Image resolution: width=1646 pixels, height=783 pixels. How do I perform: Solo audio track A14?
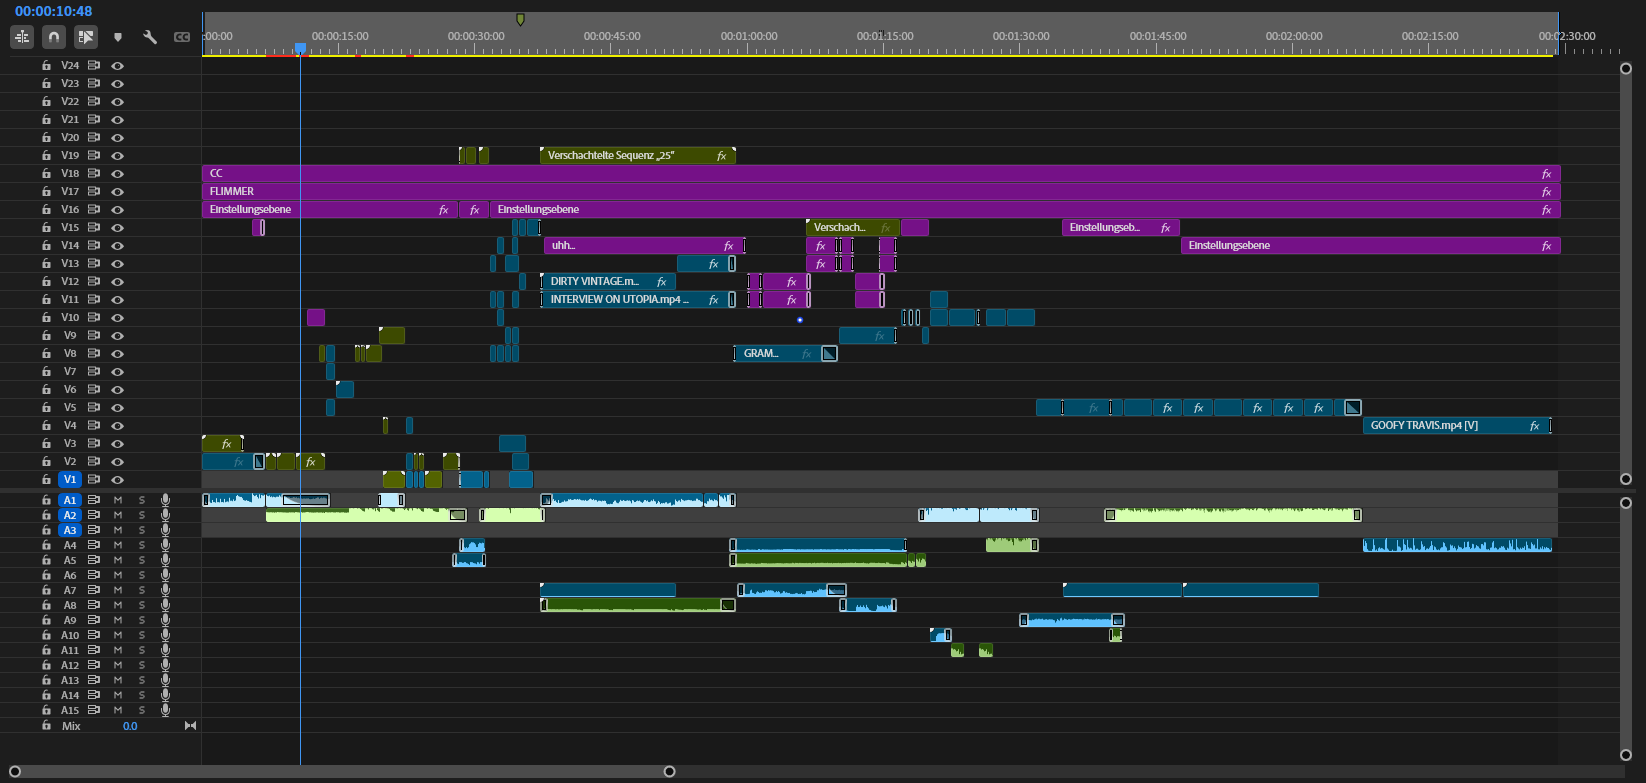[142, 695]
